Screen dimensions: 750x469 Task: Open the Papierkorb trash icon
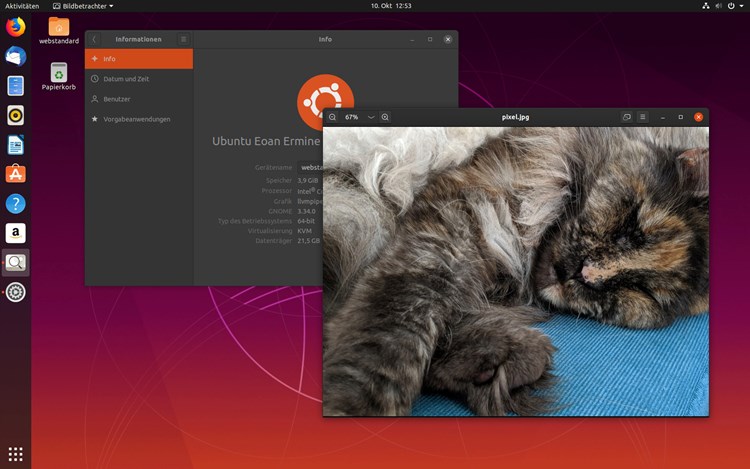(x=59, y=76)
